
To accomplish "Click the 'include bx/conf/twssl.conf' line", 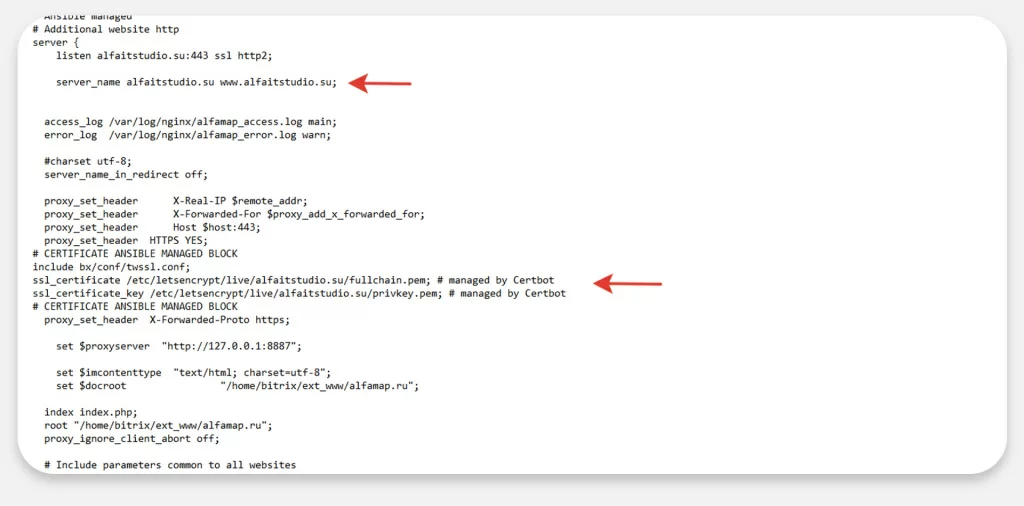I will coord(110,267).
